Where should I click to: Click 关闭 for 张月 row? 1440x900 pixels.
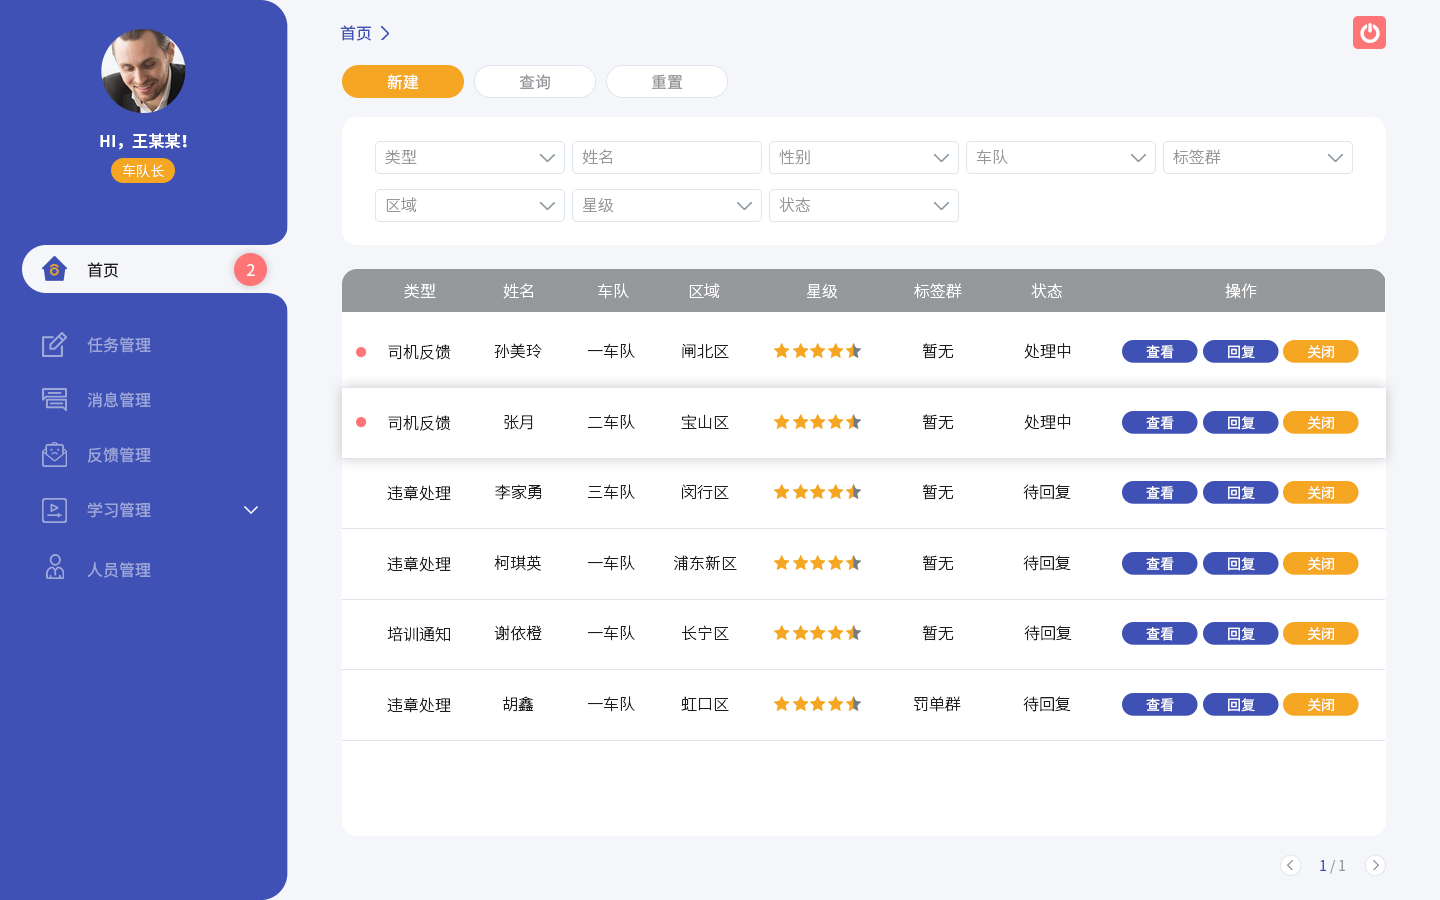[x=1321, y=423]
